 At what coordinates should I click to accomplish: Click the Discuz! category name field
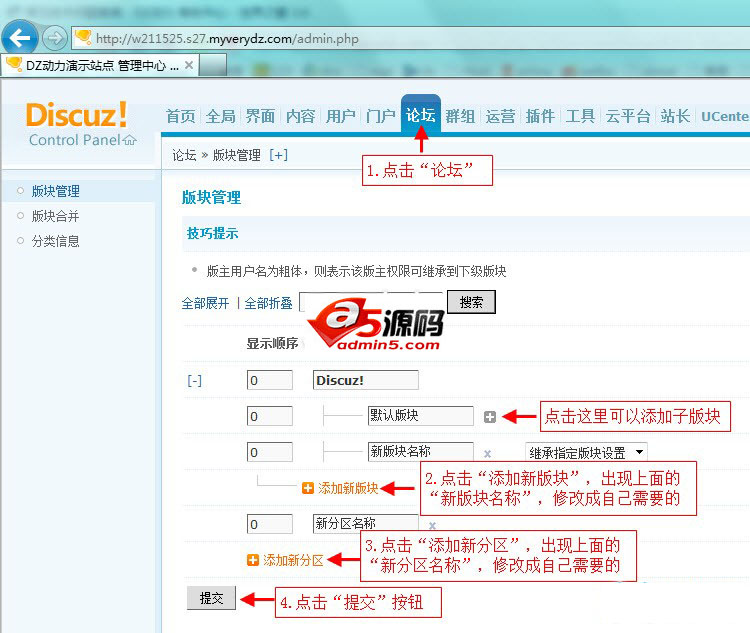tap(366, 380)
